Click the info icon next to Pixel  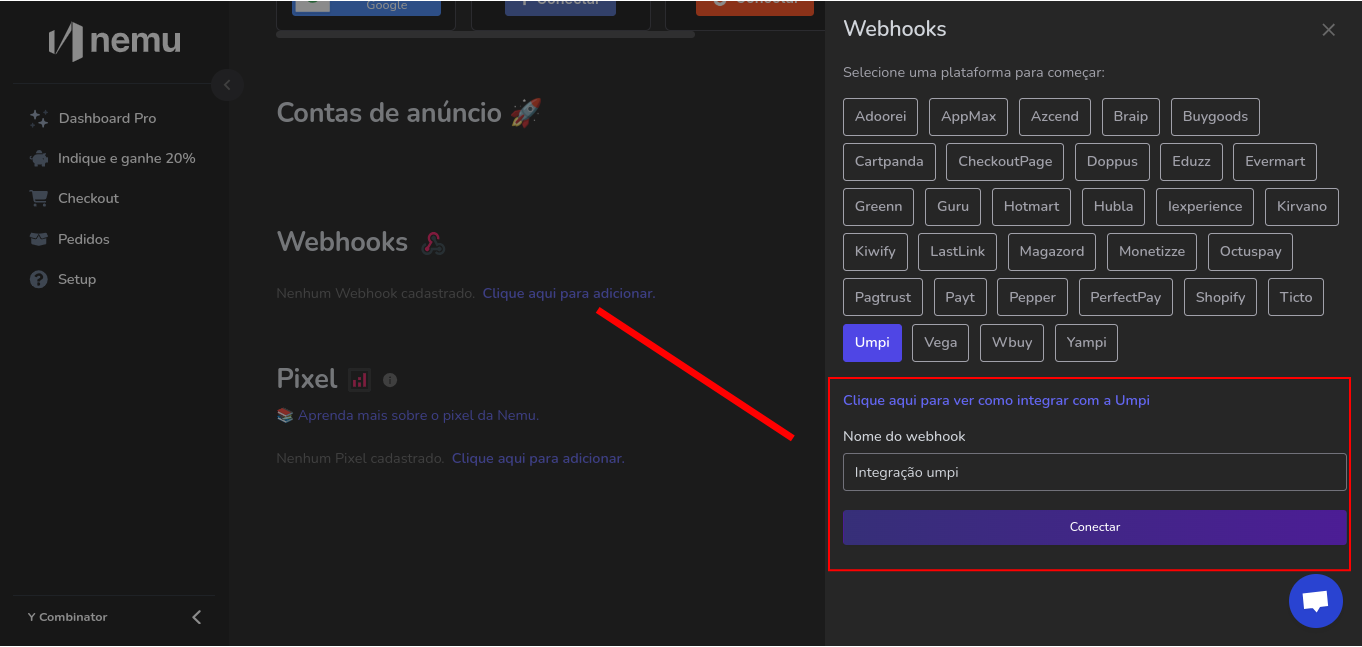pyautogui.click(x=390, y=380)
